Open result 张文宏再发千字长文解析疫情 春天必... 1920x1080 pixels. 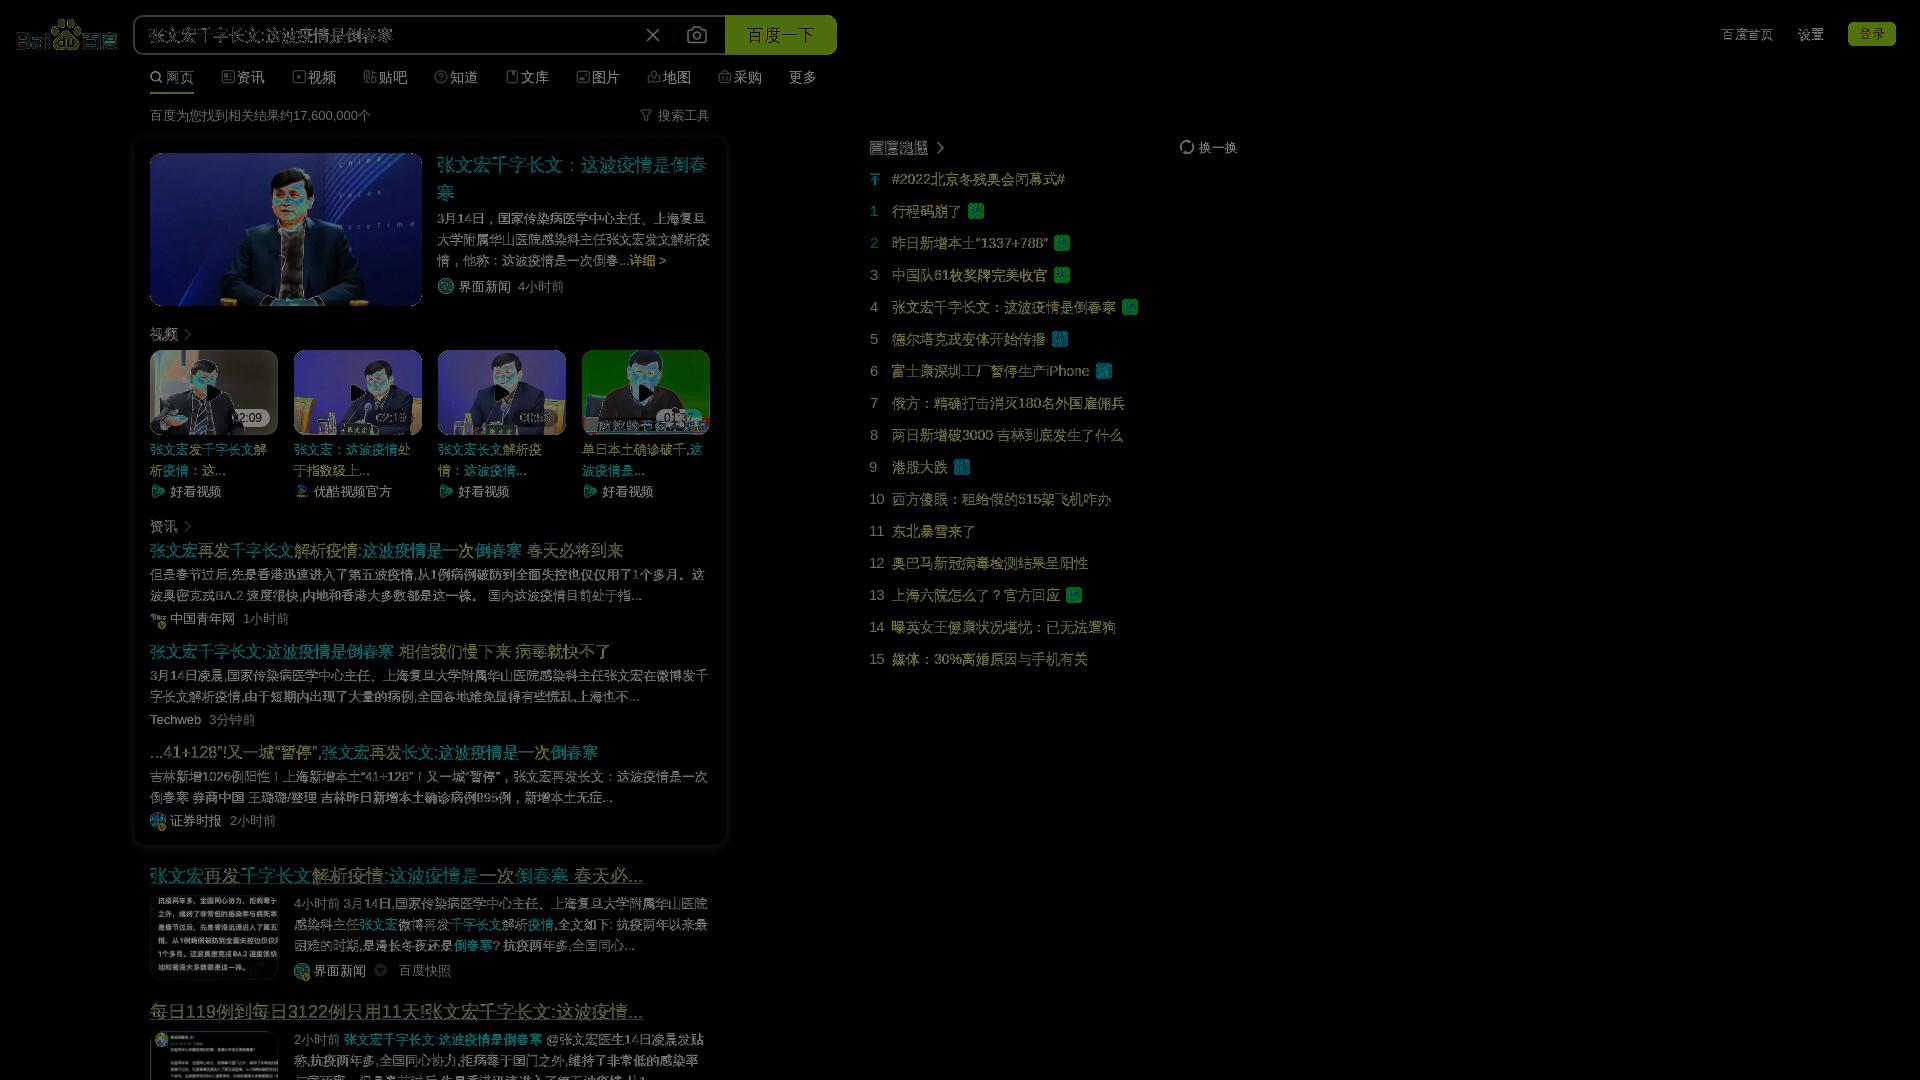(x=396, y=876)
